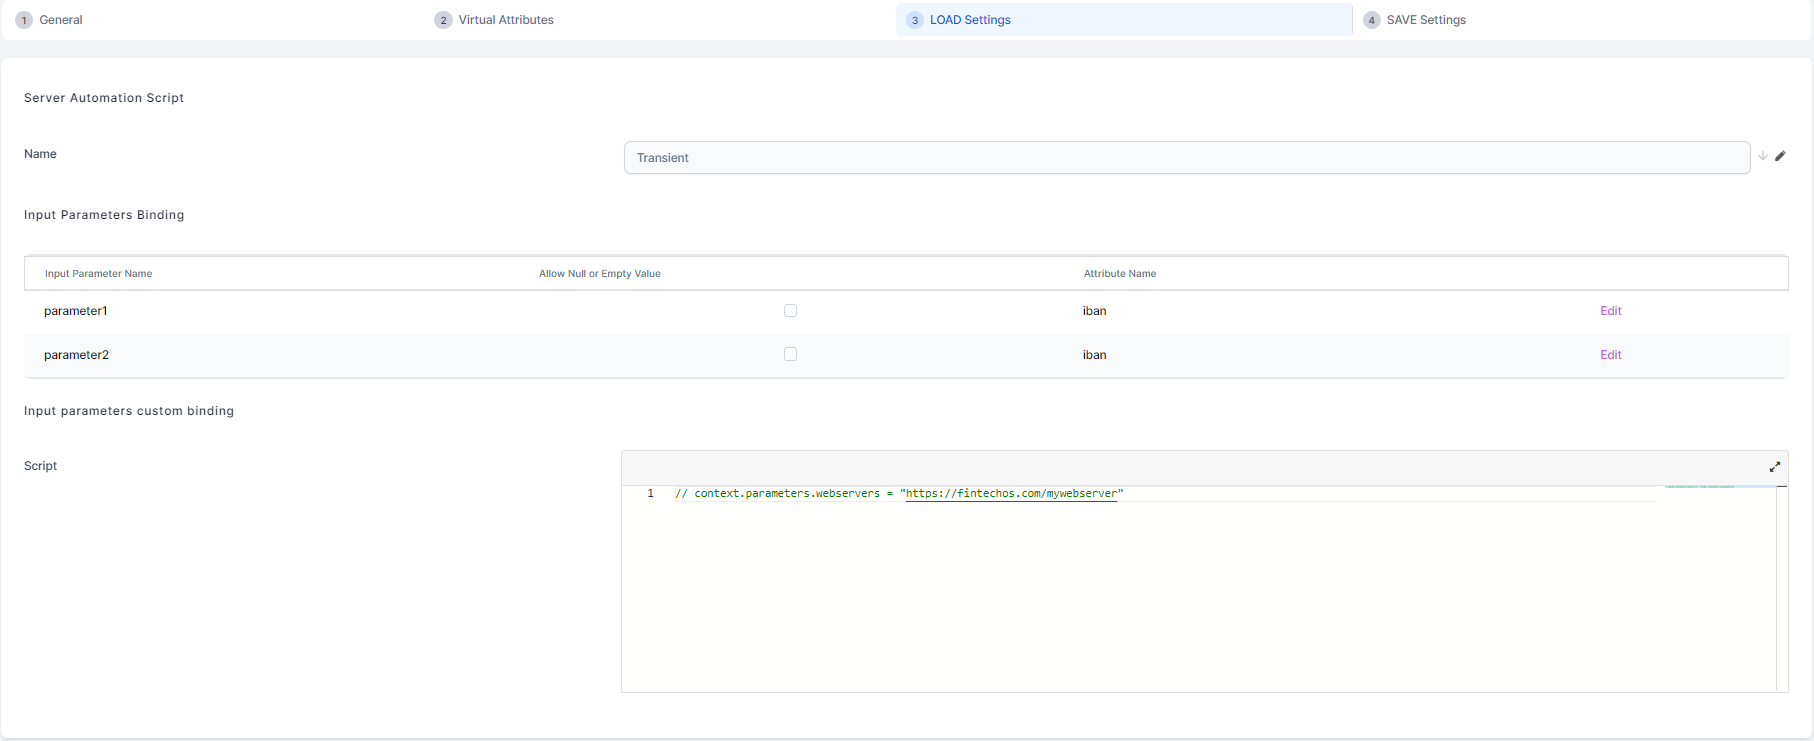Enable Allow Null for parameter1
Screen dimensions: 1814x741
tap(790, 311)
